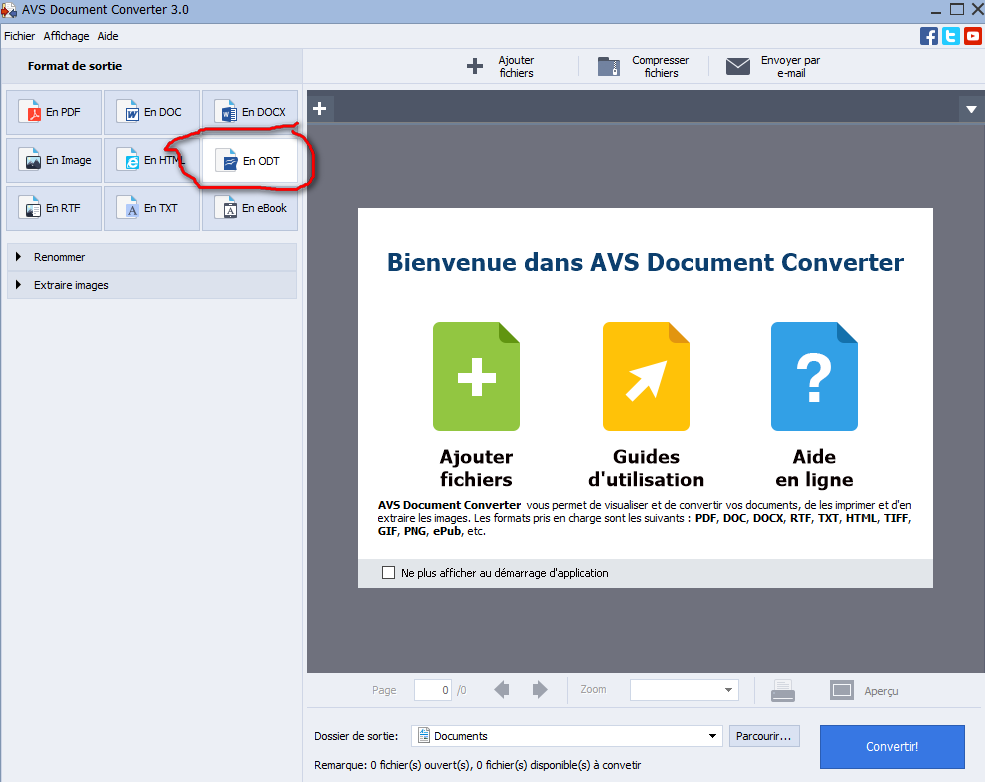Open the Affichage menu
The image size is (985, 782).
tap(66, 36)
